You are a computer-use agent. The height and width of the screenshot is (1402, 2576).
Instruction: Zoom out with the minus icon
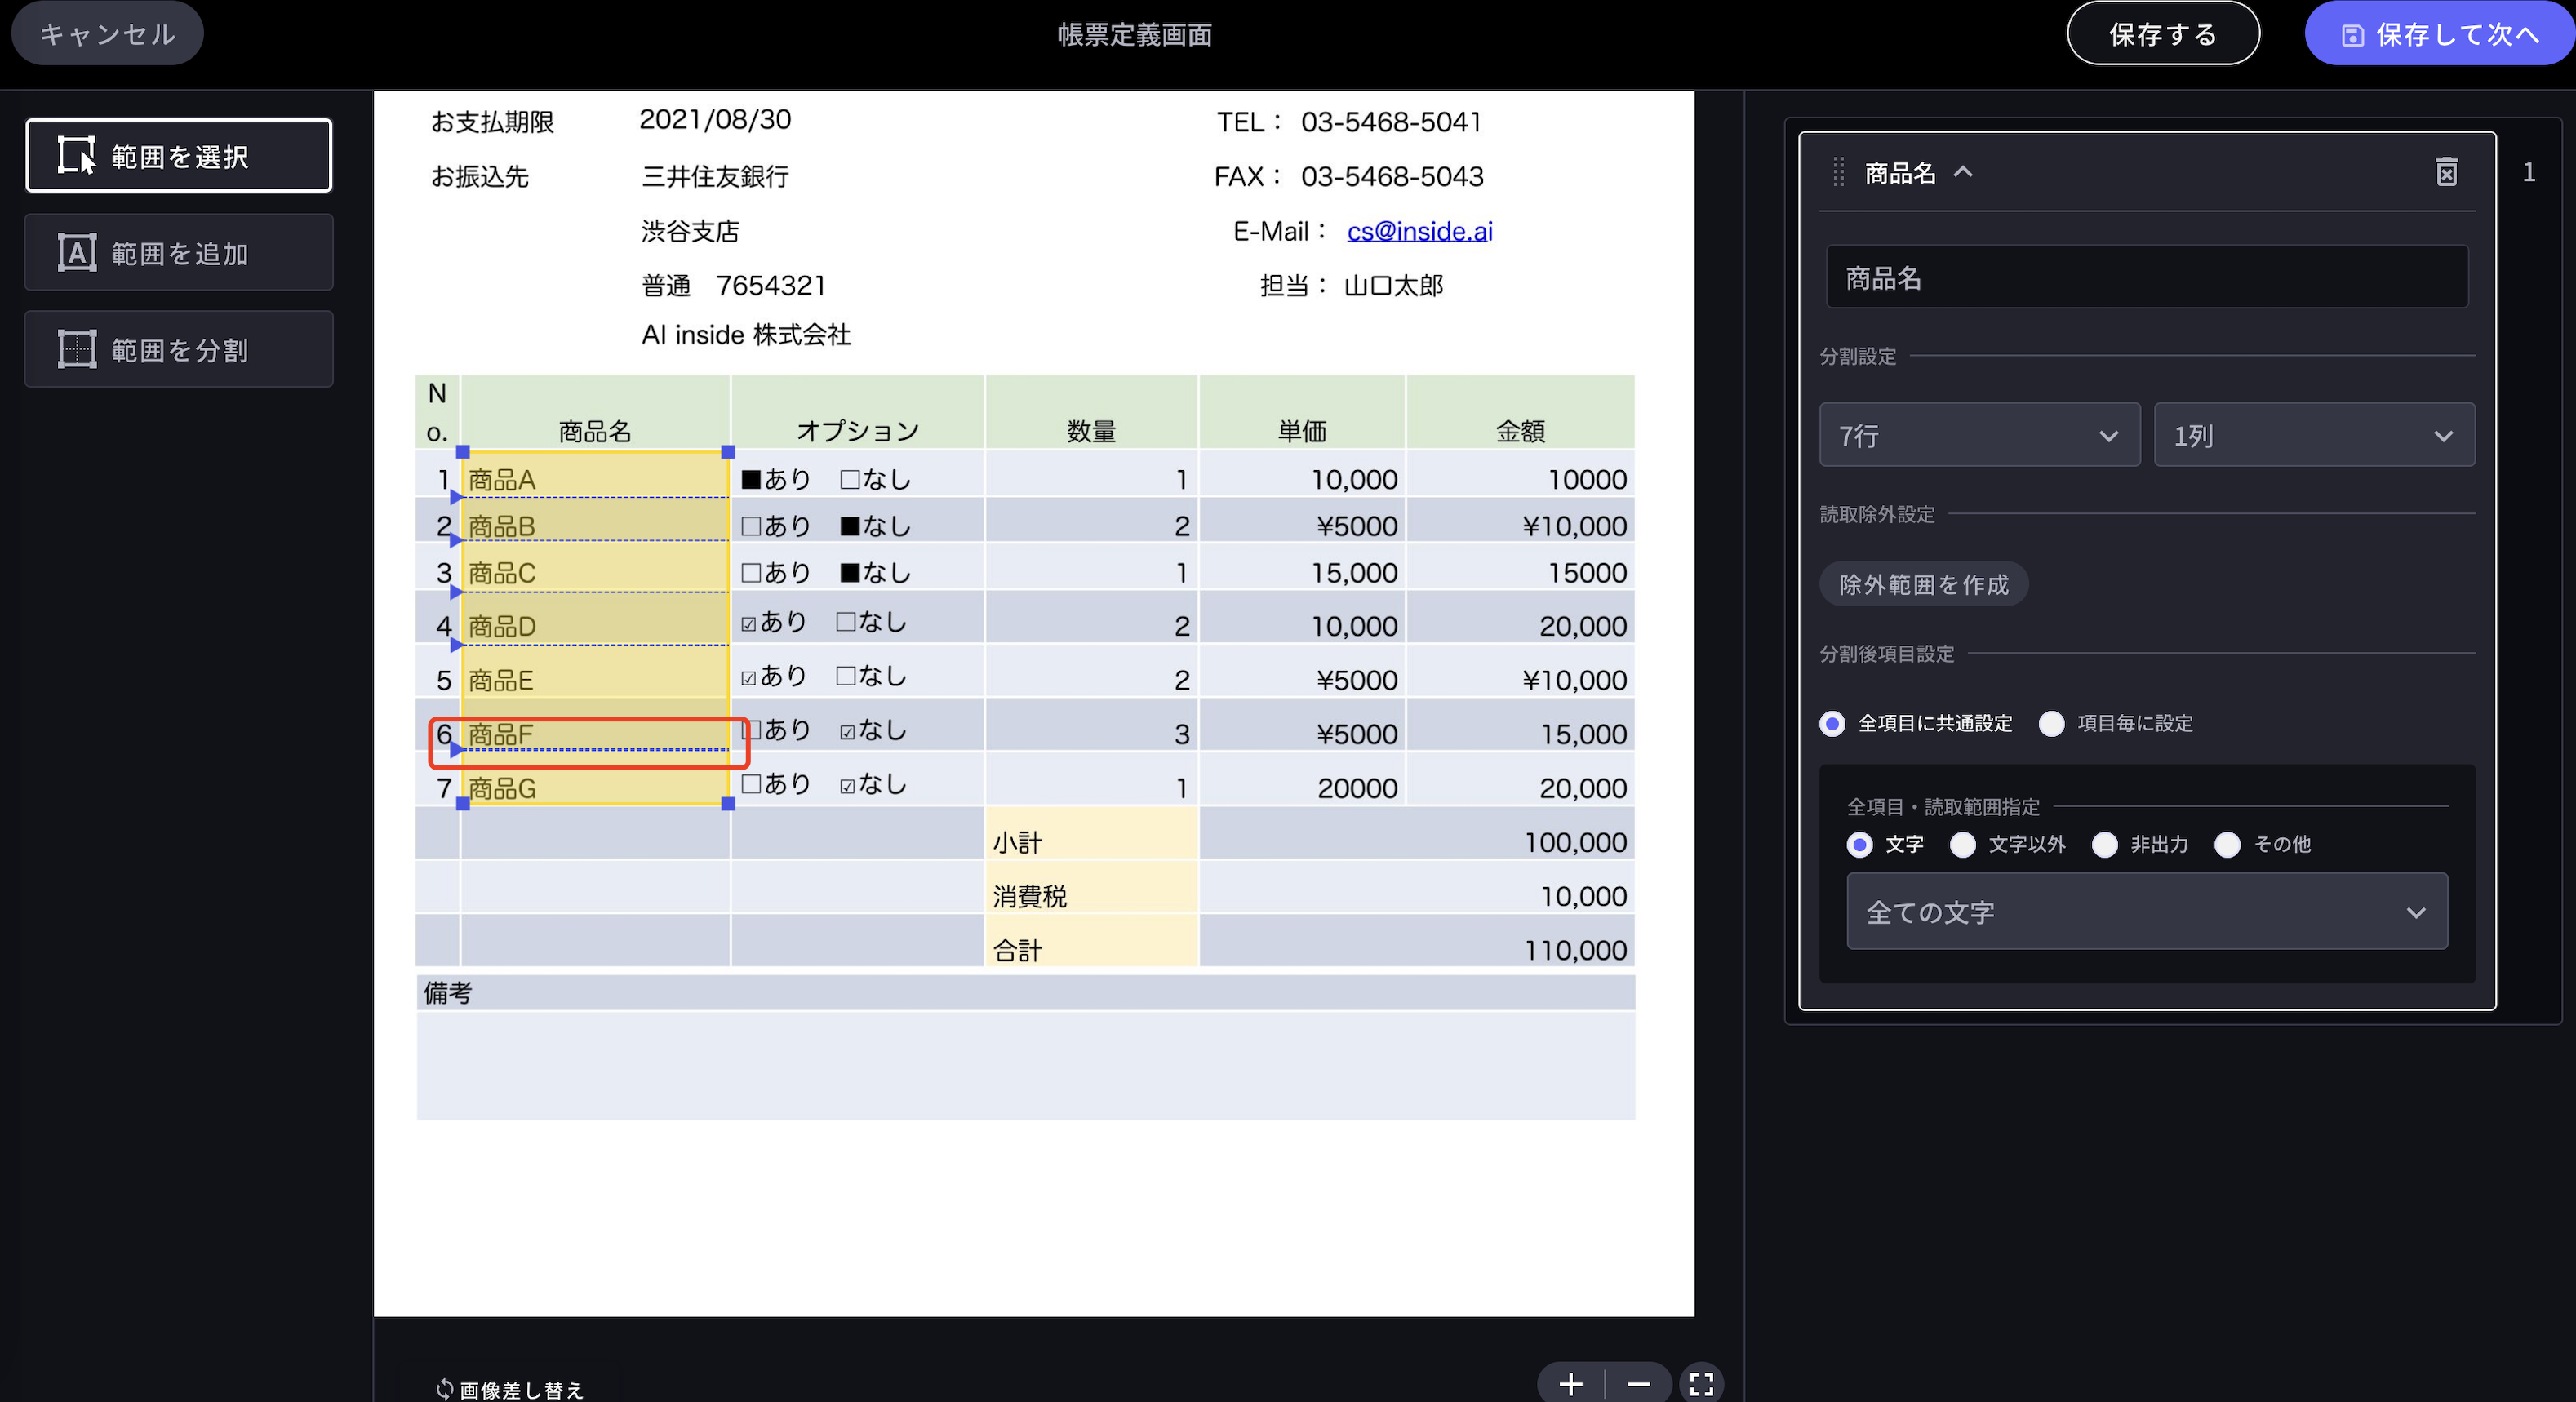coord(1638,1384)
